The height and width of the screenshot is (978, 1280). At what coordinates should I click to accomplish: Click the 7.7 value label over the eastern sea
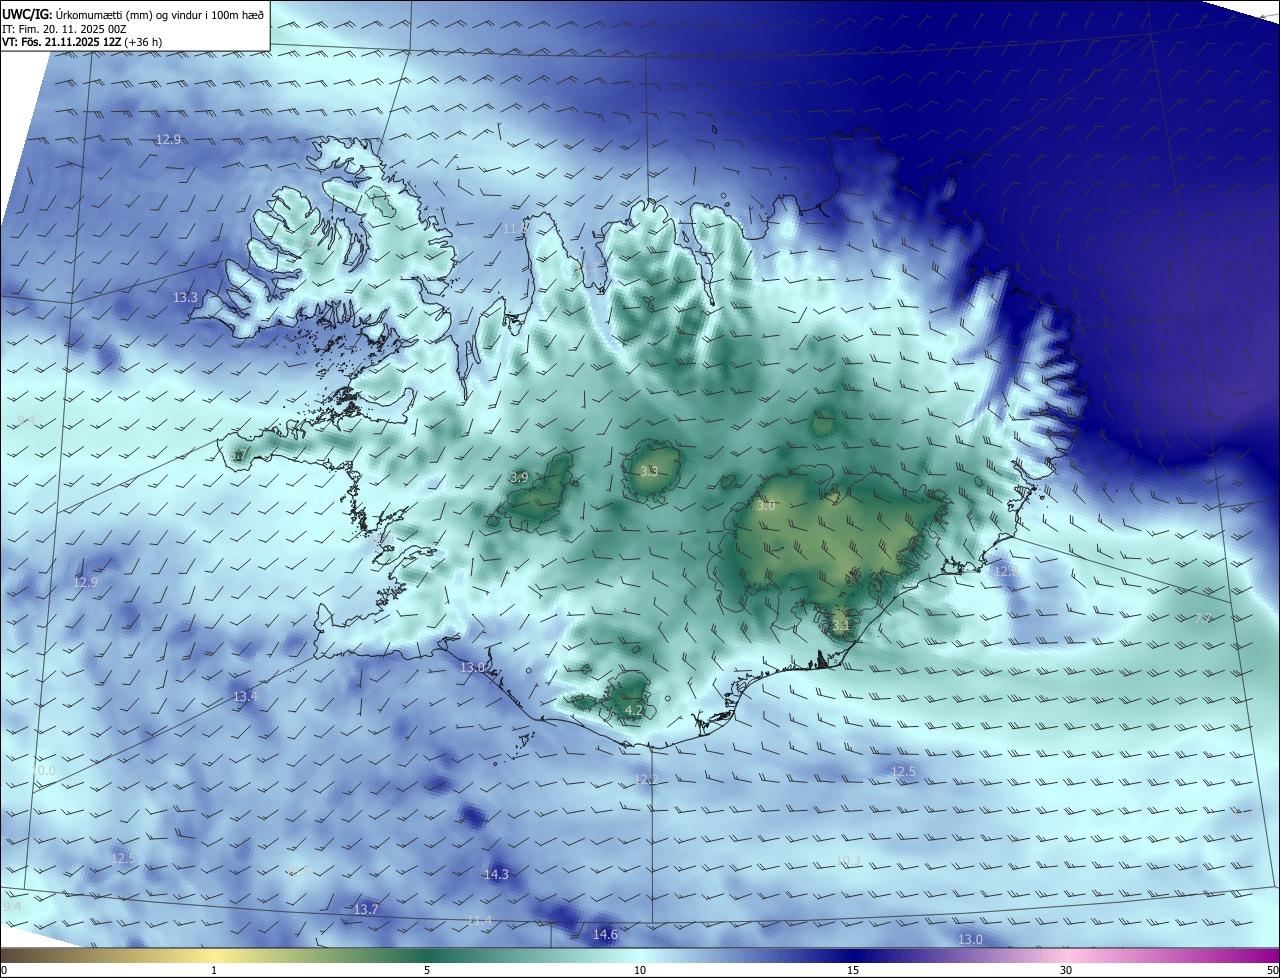click(1203, 619)
